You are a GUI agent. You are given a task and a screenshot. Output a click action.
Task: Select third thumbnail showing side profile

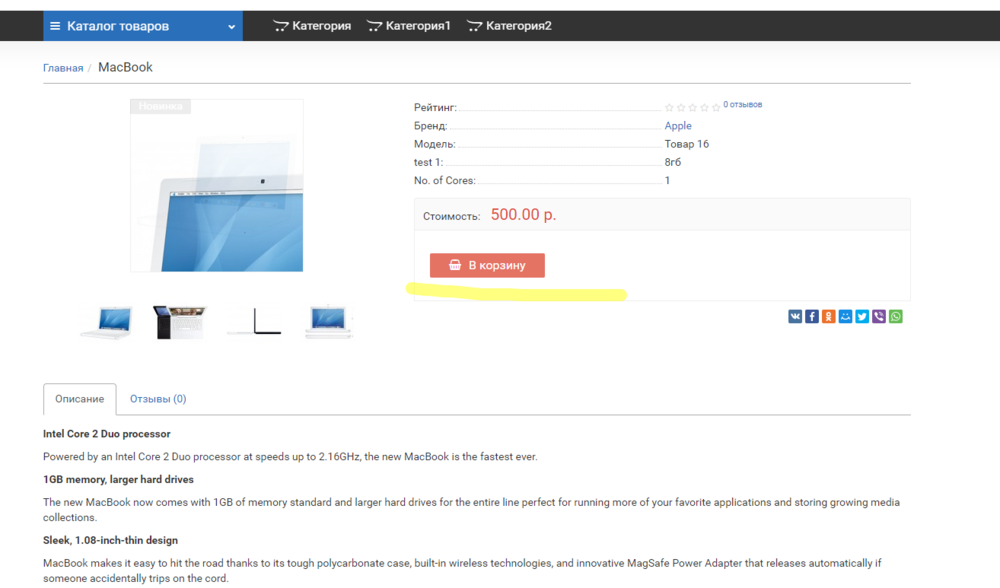click(254, 321)
